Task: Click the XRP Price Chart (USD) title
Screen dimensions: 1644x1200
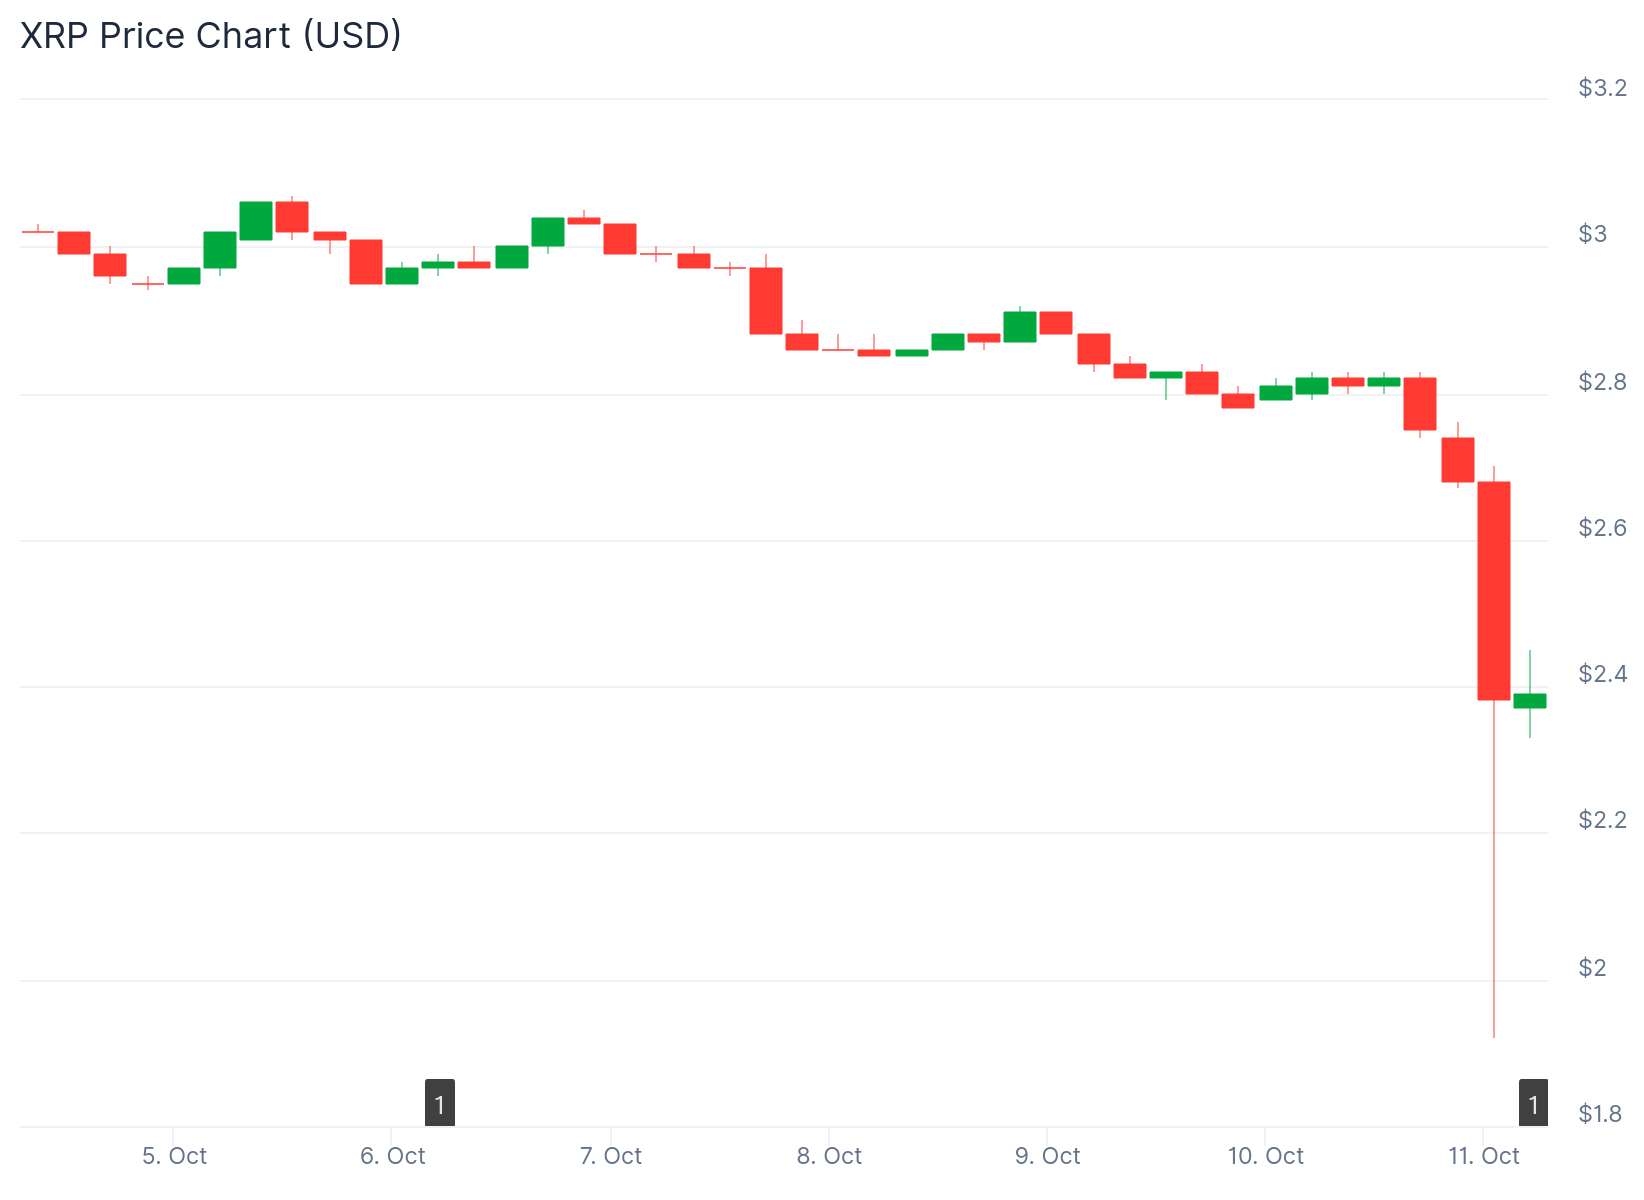Action: click(211, 35)
